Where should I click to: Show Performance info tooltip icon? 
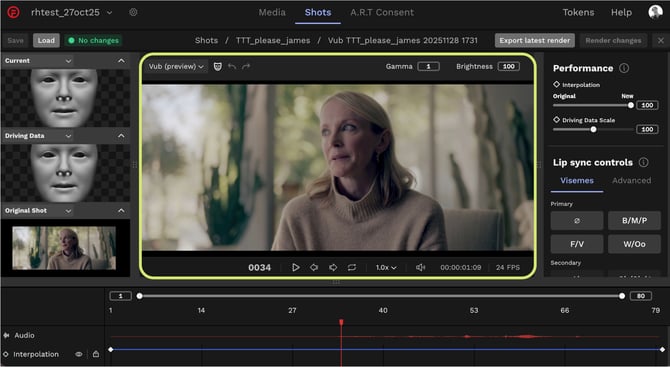[x=624, y=68]
